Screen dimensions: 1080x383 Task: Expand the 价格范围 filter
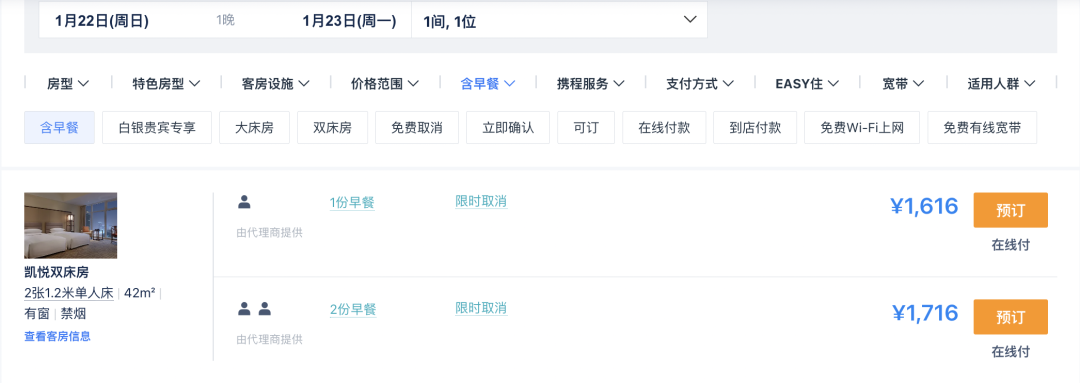[x=385, y=84]
